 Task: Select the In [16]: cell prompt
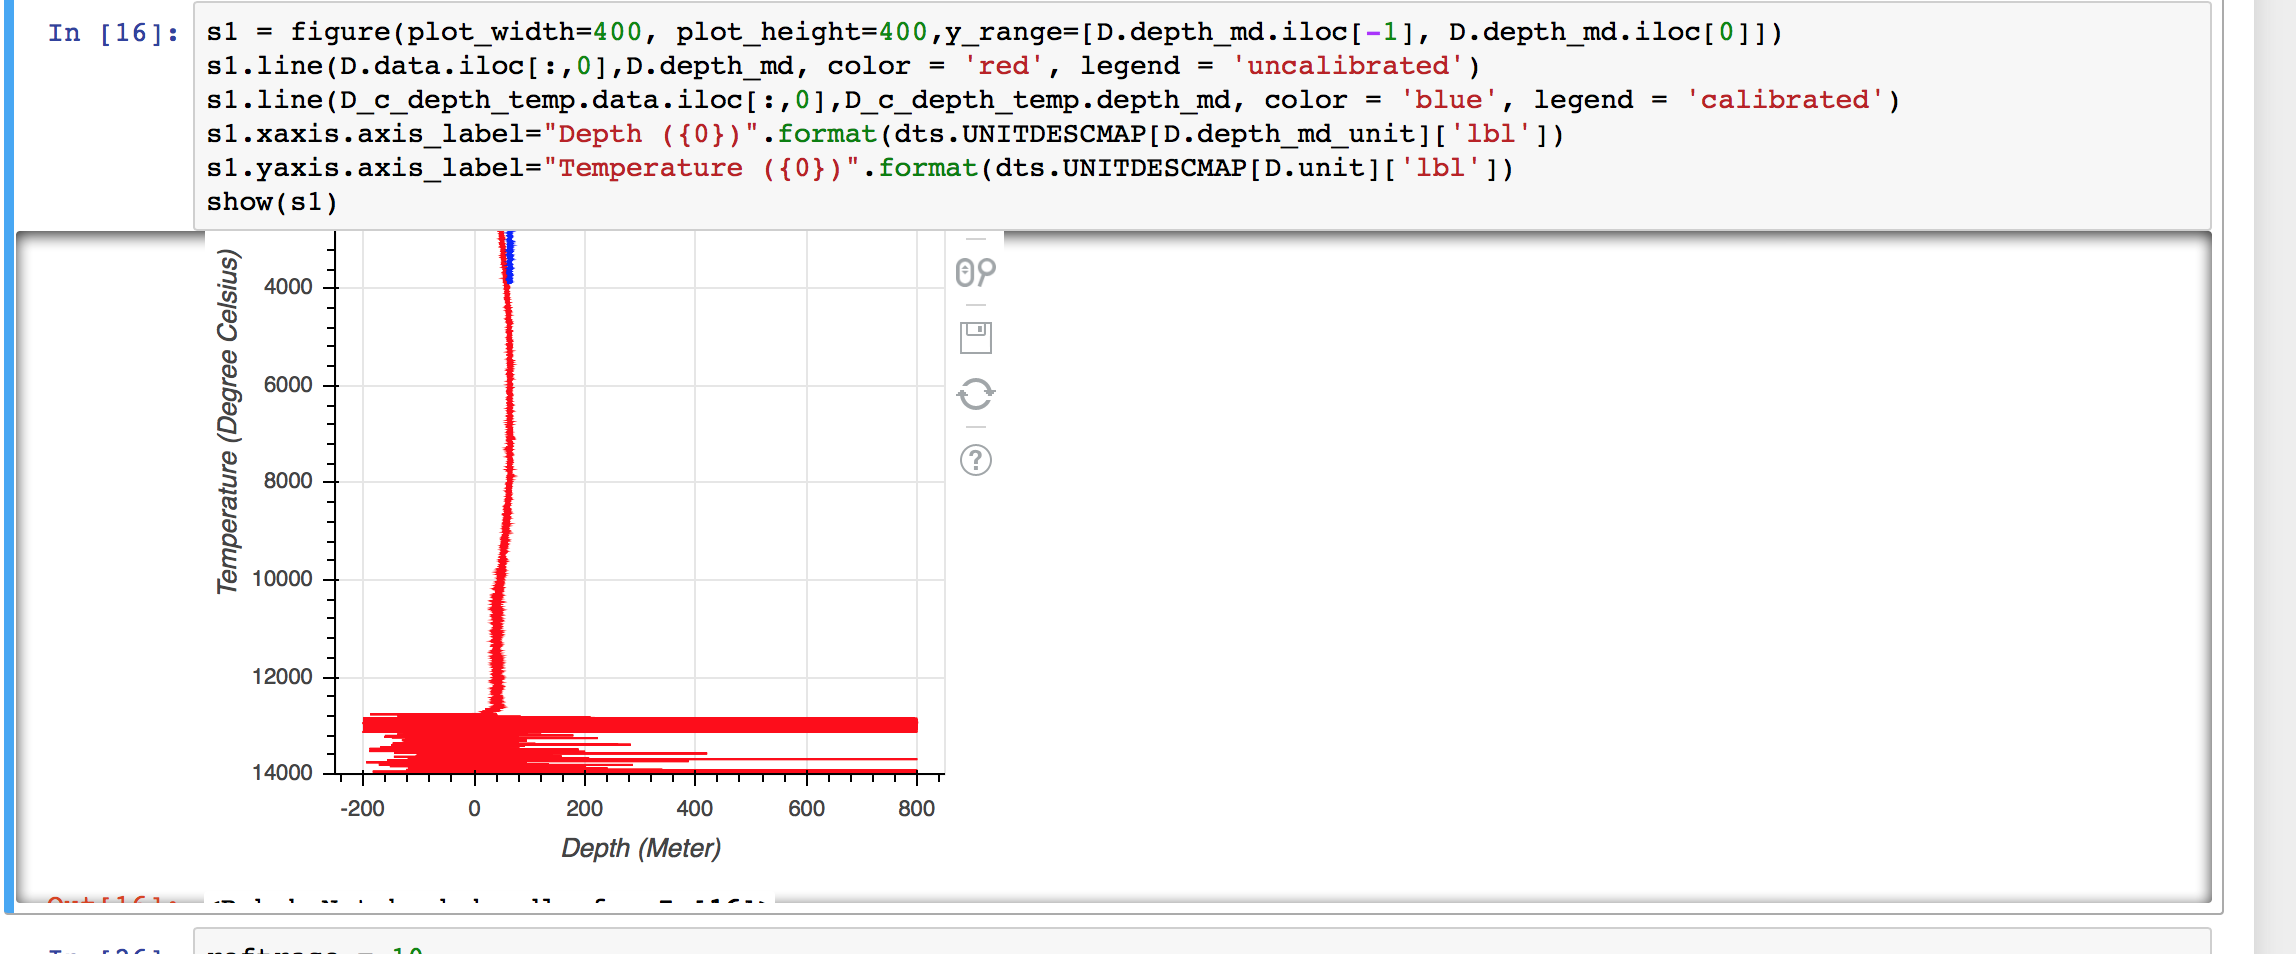tap(113, 33)
